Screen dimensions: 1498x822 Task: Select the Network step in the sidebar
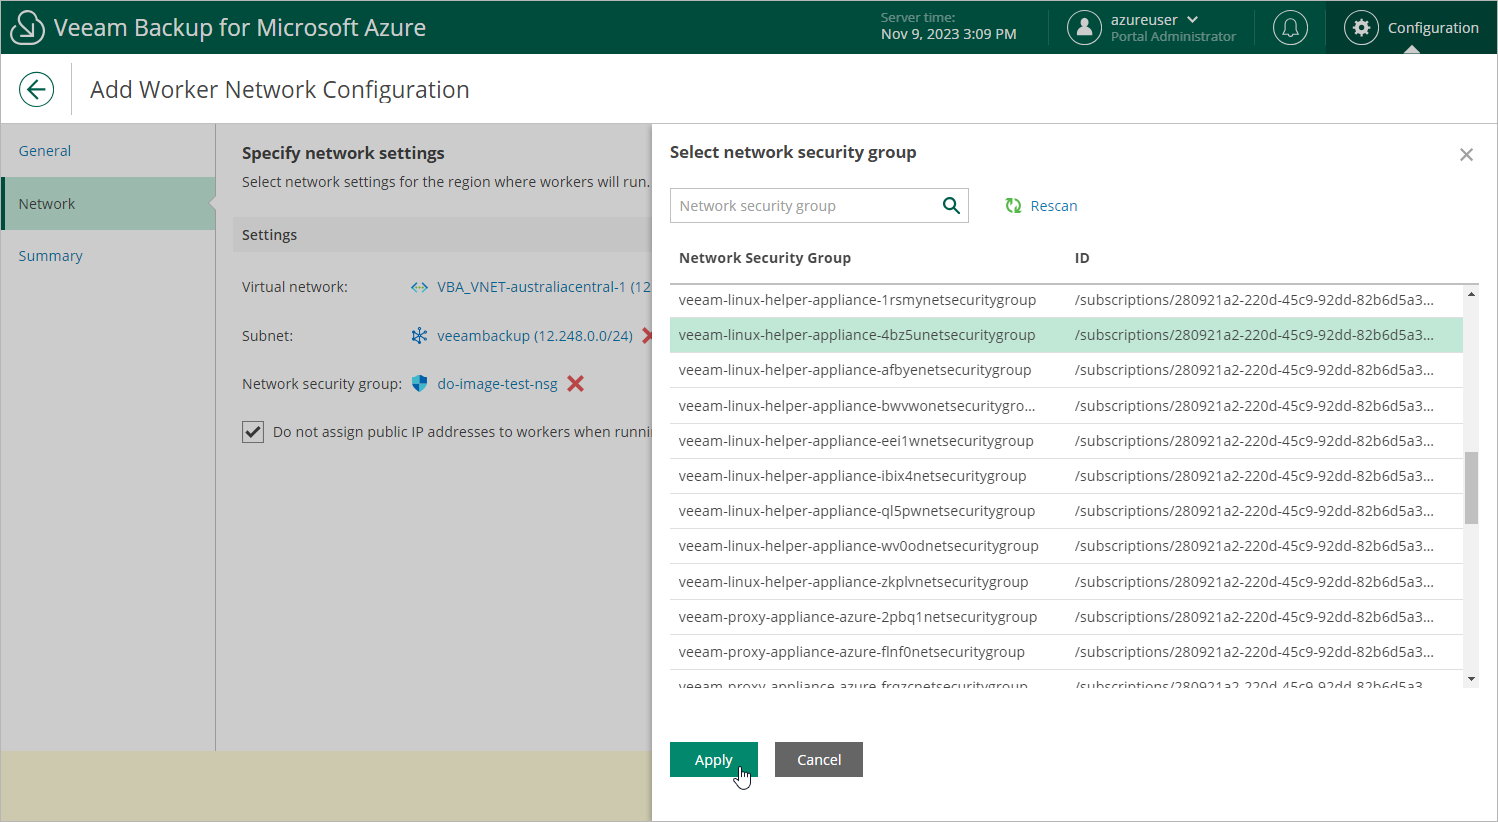tap(108, 204)
